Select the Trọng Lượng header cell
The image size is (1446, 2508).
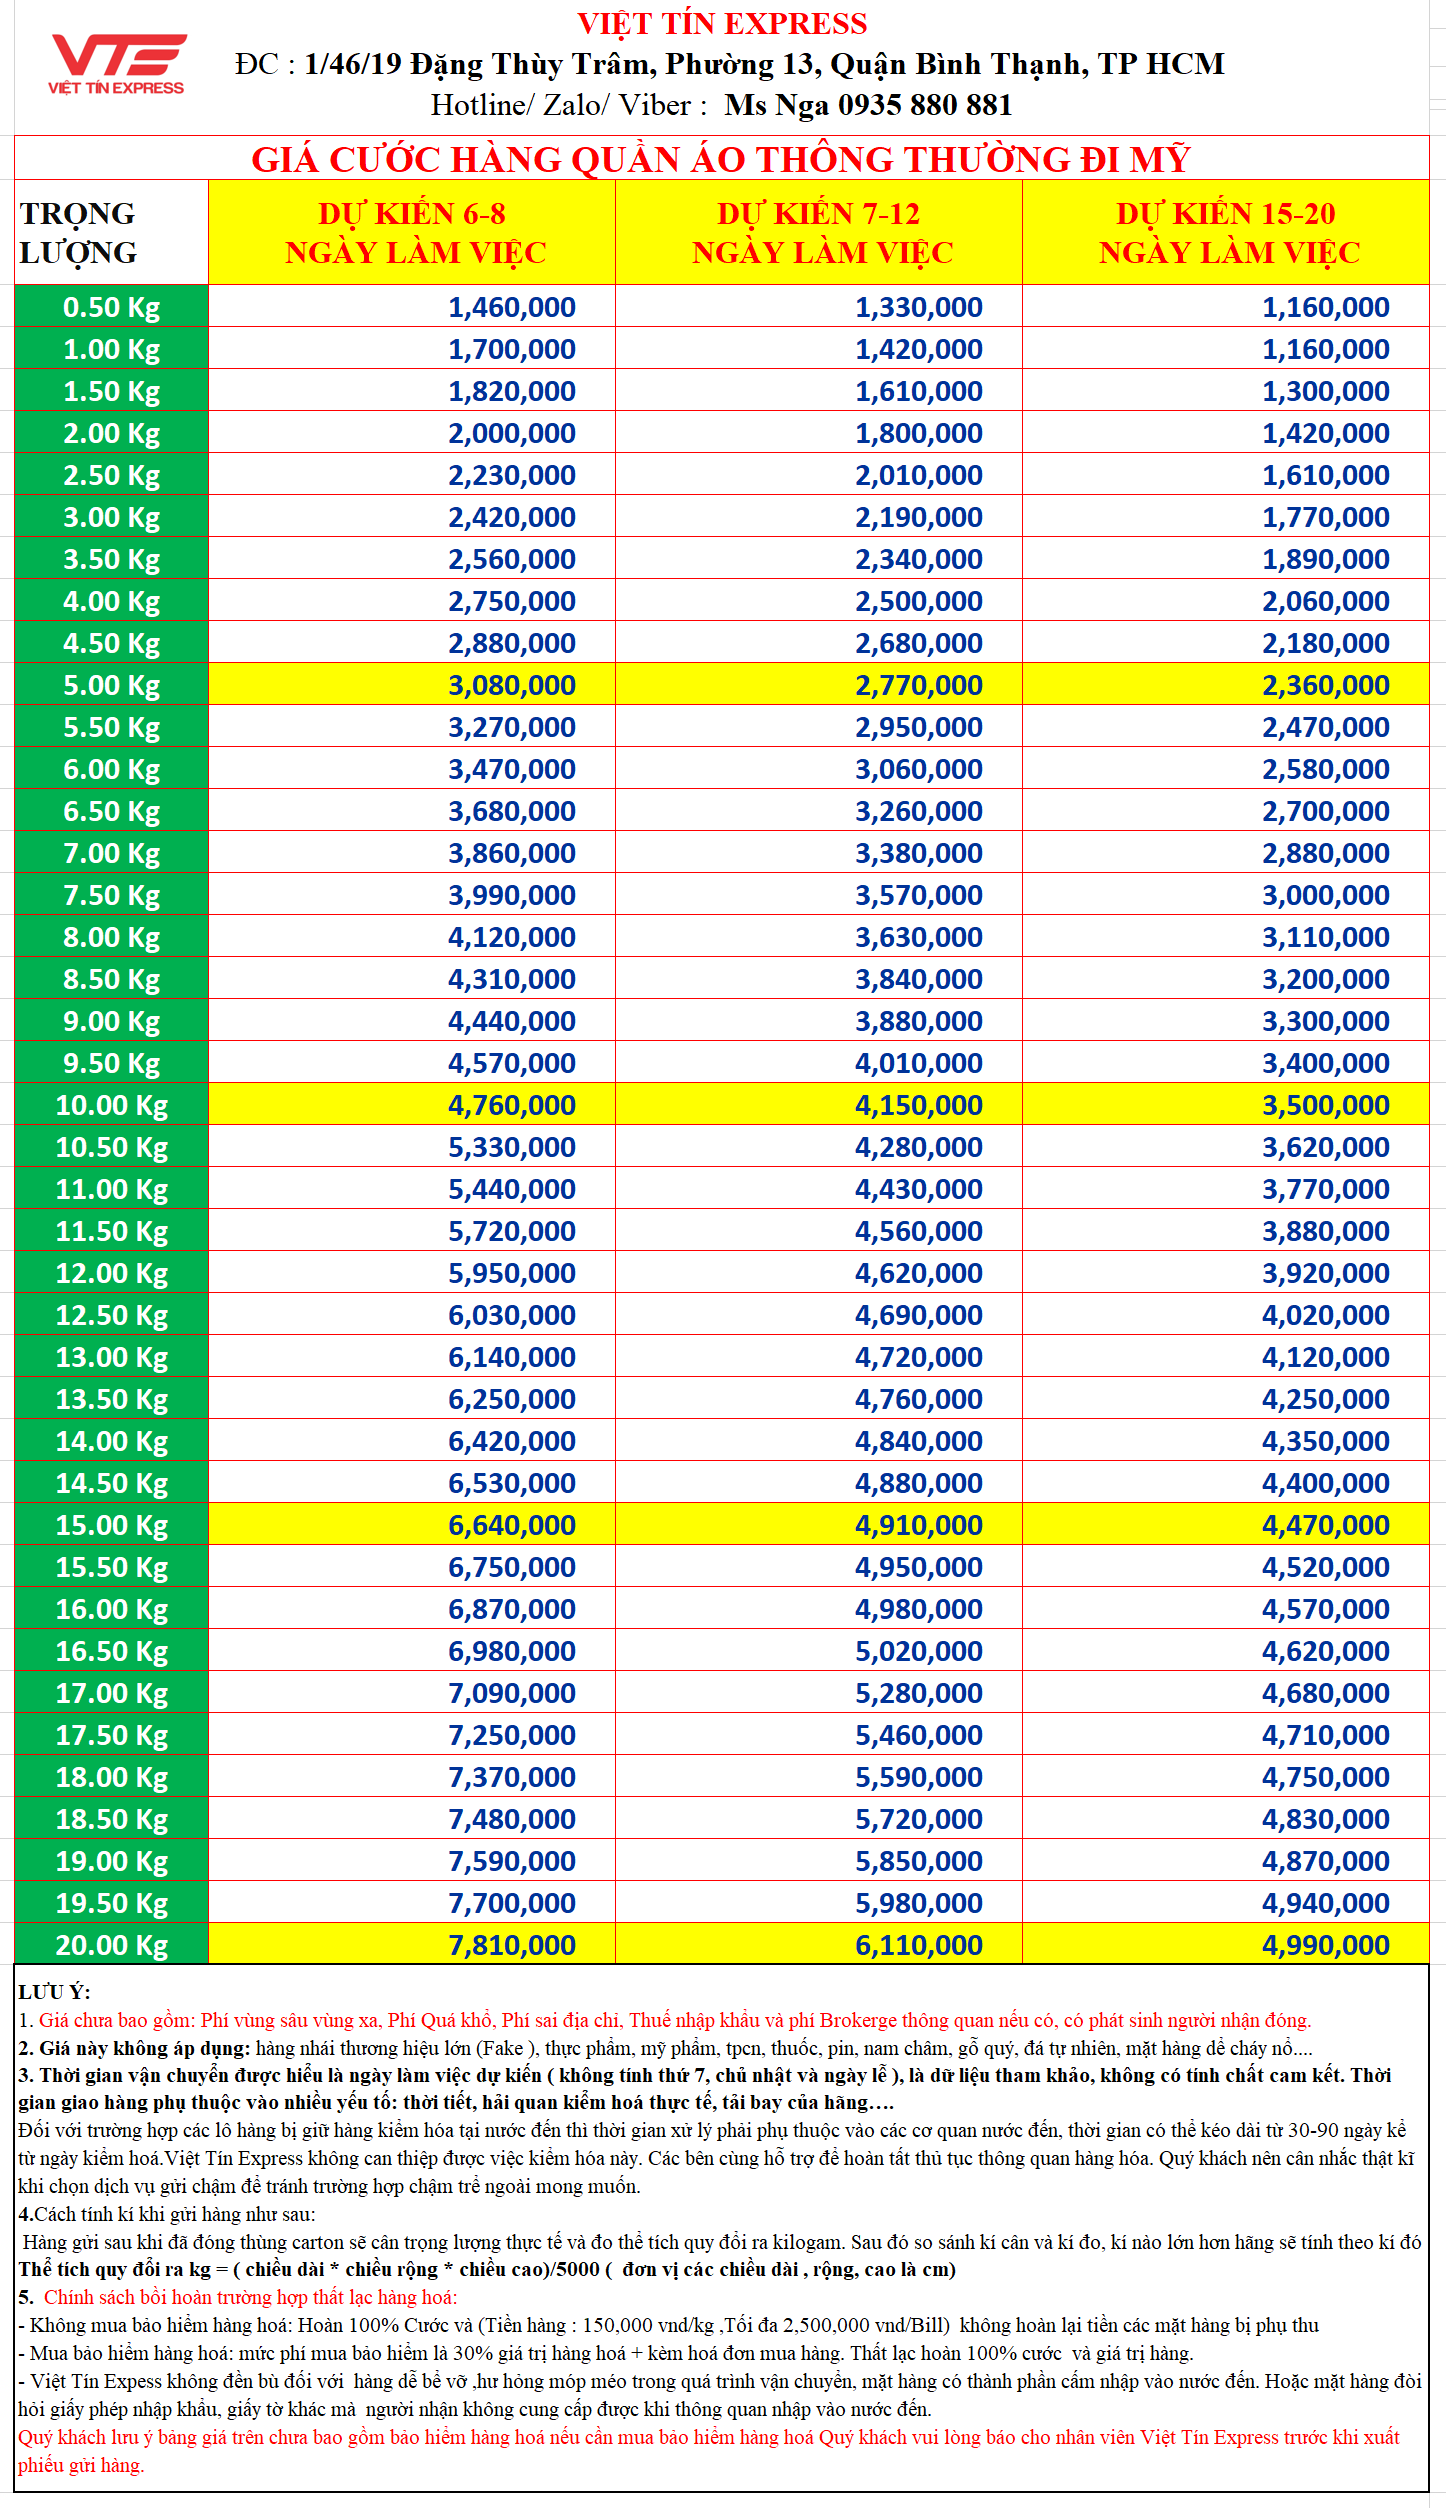[111, 233]
